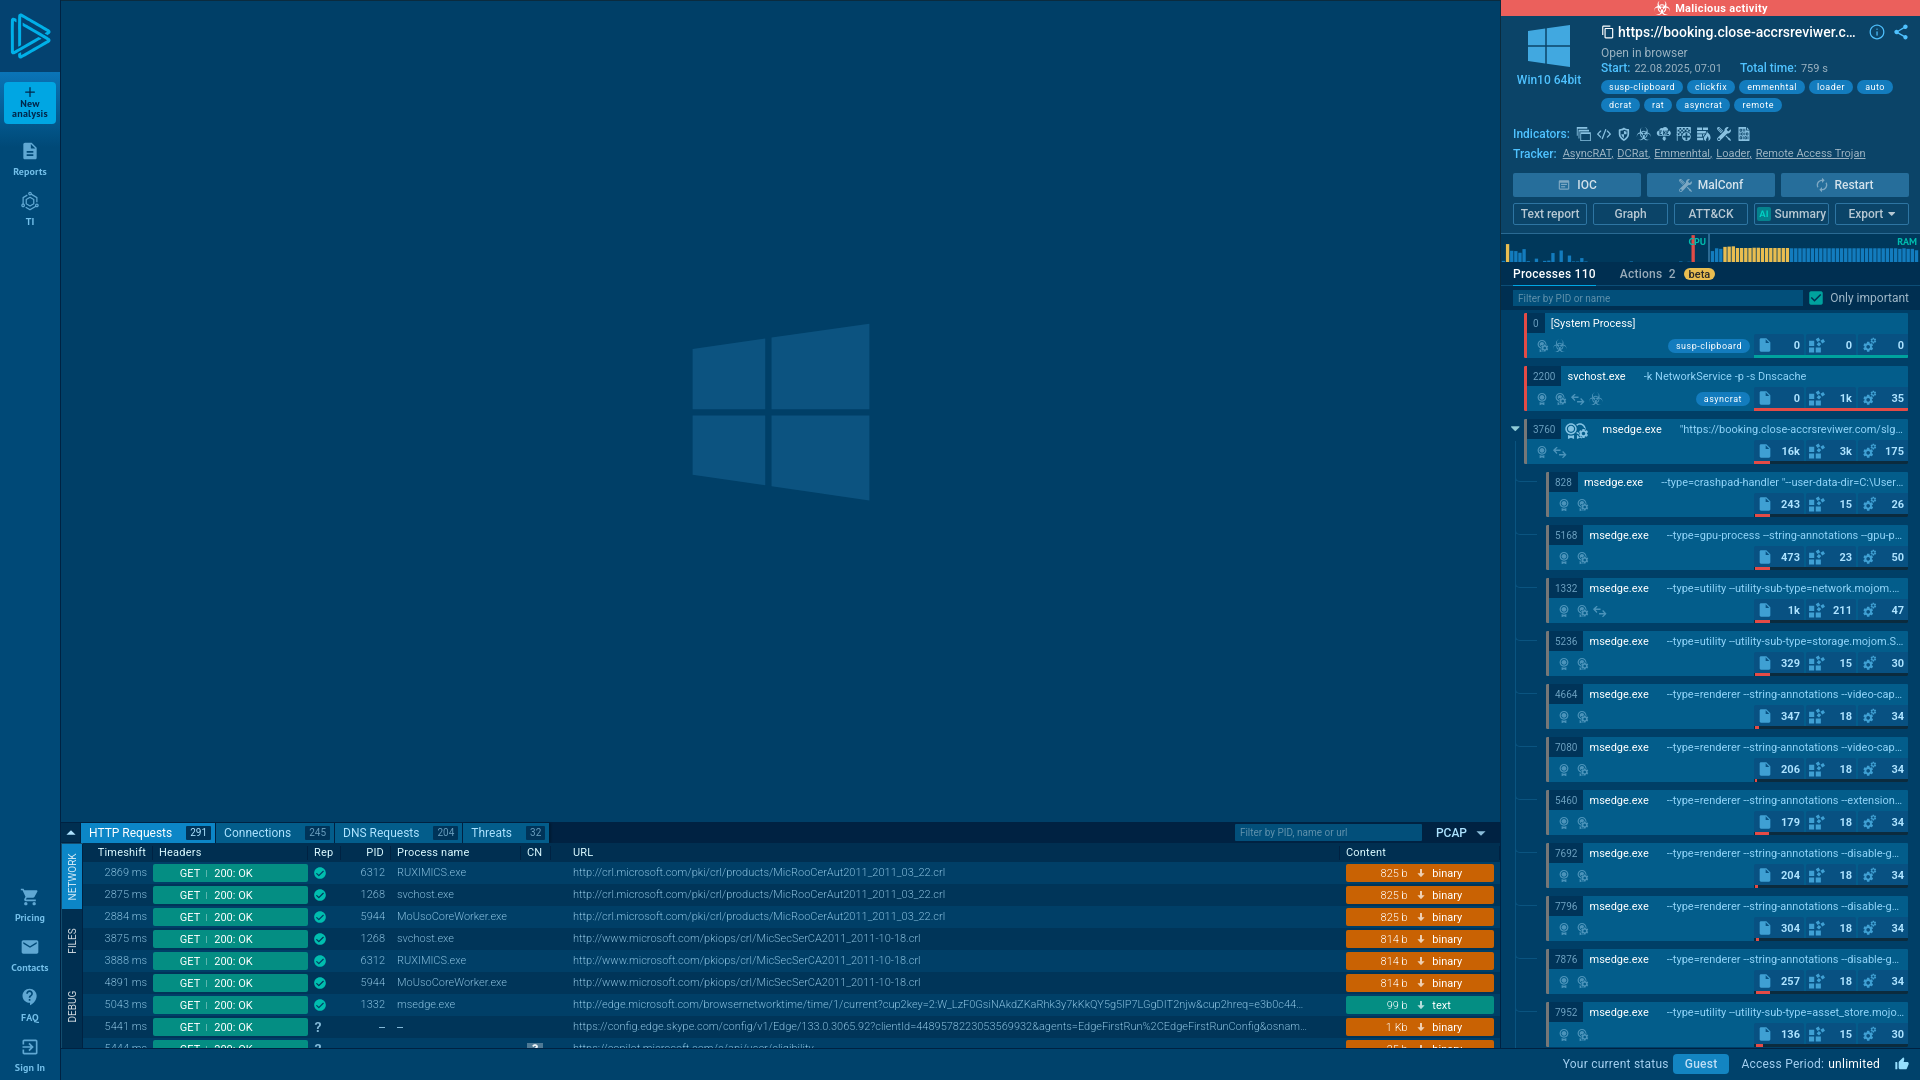Click the susp-clipboard tag in header

(x=1642, y=87)
